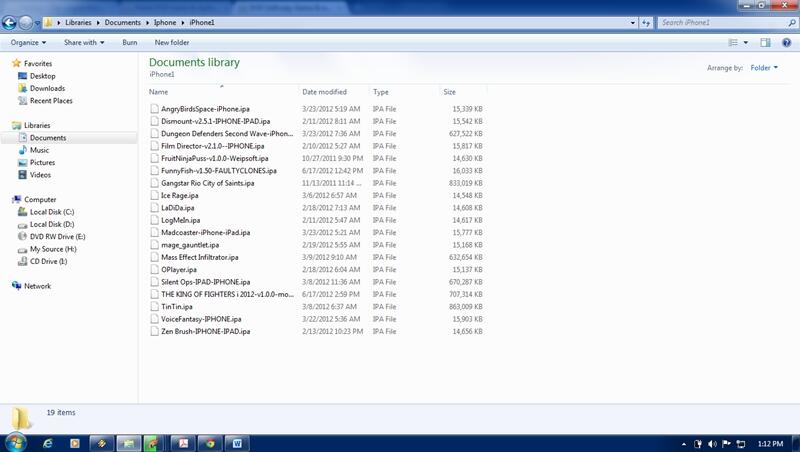This screenshot has width=800, height=452.
Task: Open the Organize dropdown menu
Action: [28, 42]
